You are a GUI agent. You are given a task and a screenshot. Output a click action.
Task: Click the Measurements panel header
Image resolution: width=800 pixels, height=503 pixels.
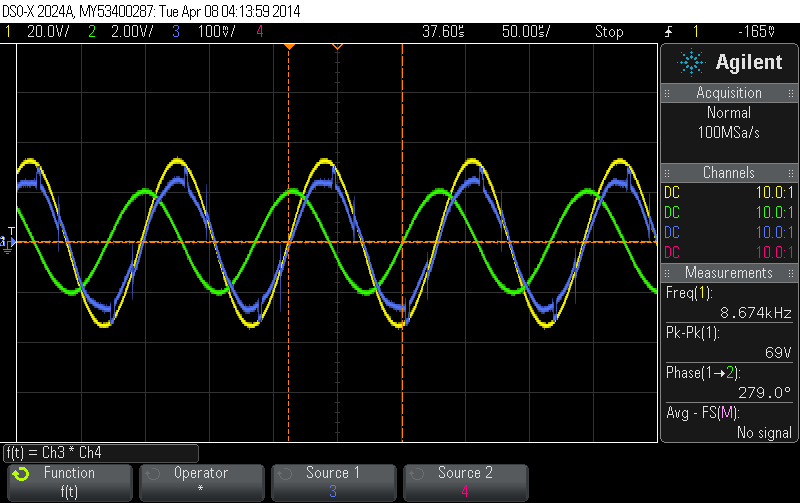tap(729, 272)
